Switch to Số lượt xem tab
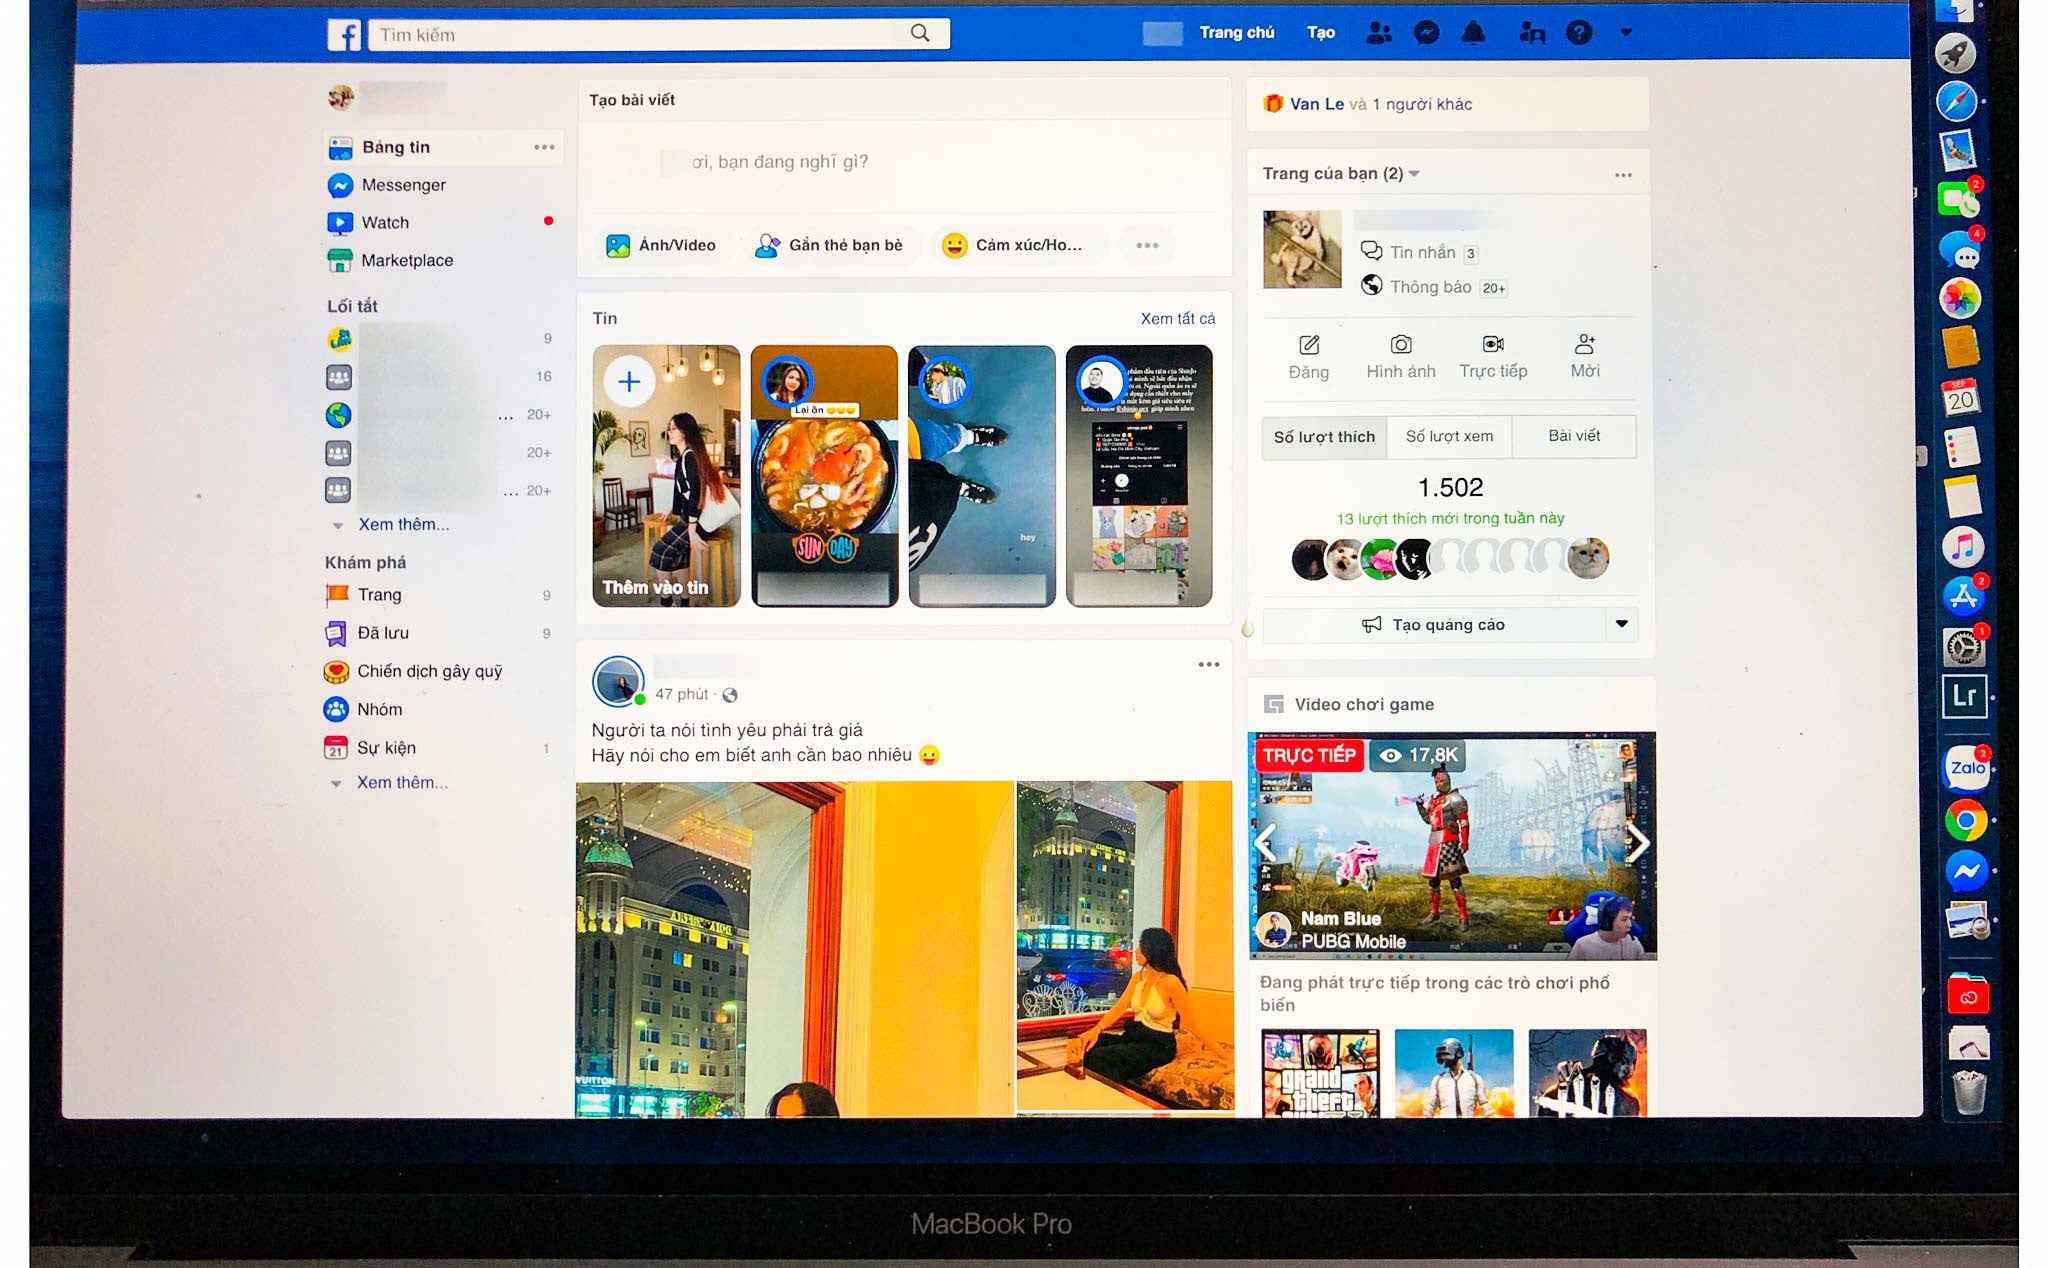 [x=1449, y=437]
